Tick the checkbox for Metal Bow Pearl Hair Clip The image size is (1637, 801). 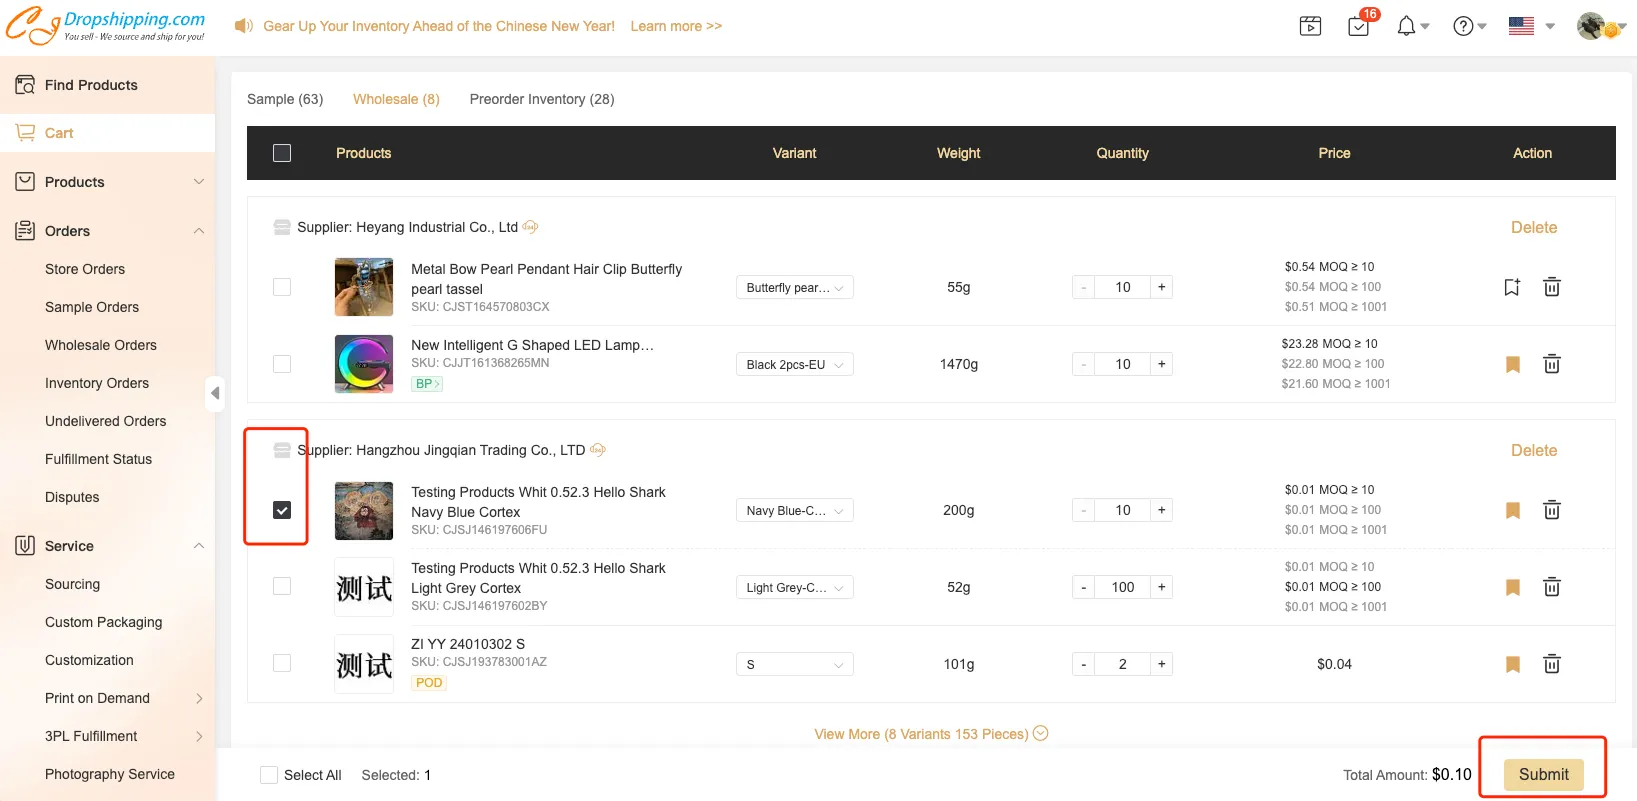tap(282, 287)
